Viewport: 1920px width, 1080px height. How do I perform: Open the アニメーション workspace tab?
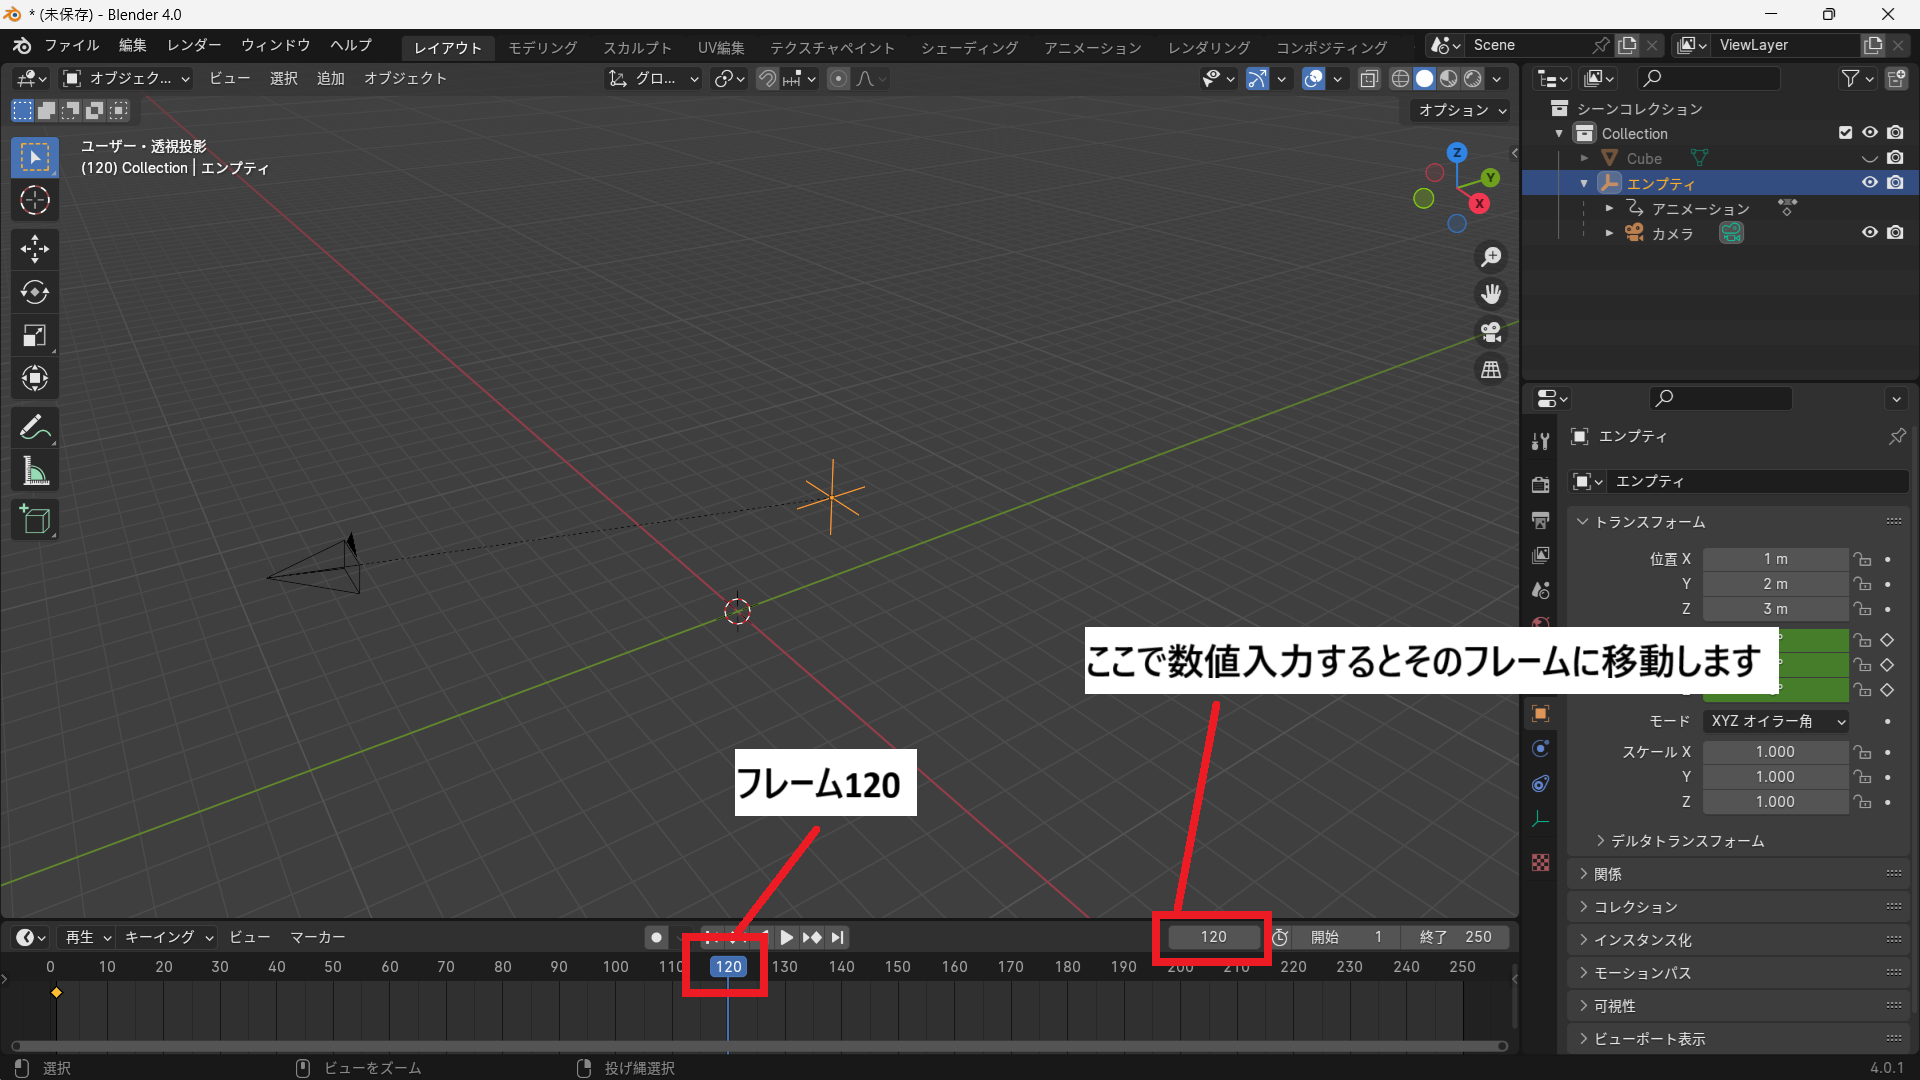coord(1092,47)
